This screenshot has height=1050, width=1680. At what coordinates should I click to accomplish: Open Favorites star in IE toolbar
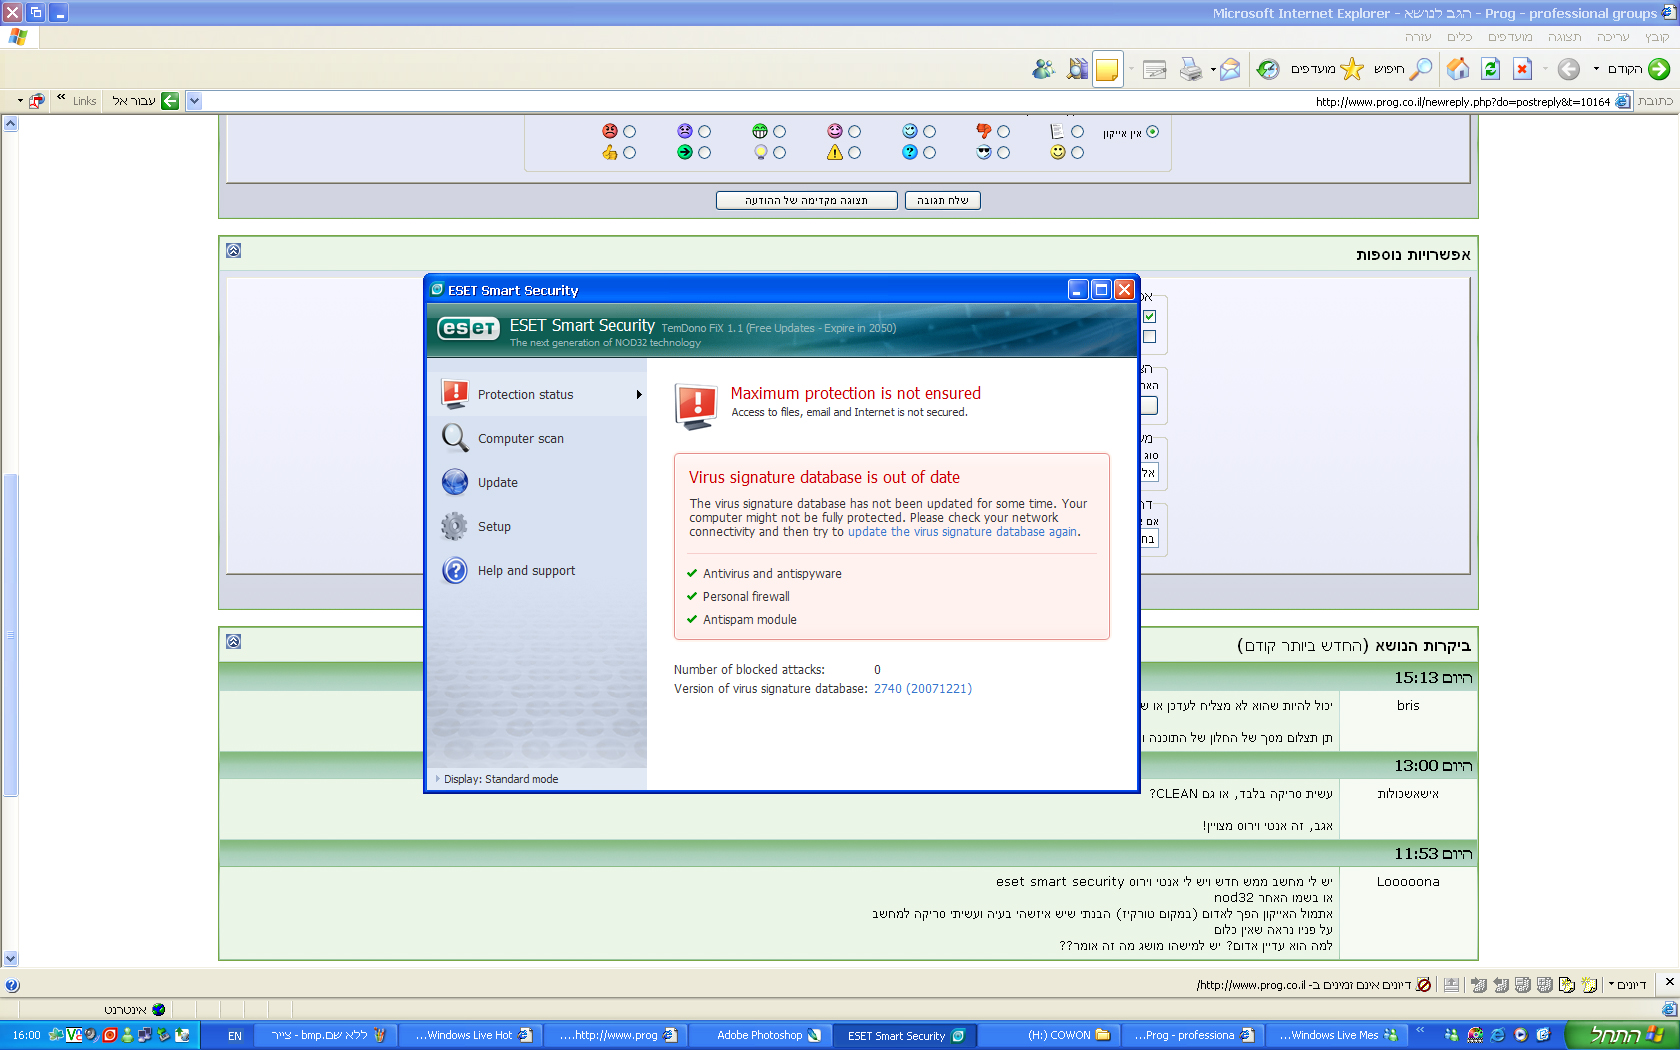[1352, 69]
